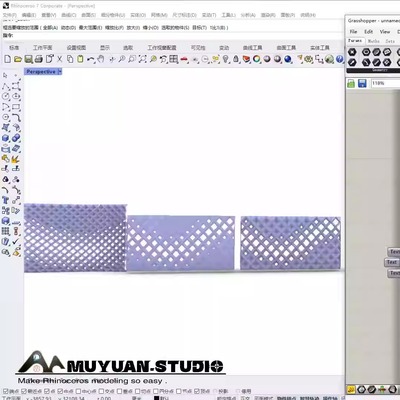Choose the 全部(A) command-line option
The height and width of the screenshot is (400, 400).
tap(50, 28)
